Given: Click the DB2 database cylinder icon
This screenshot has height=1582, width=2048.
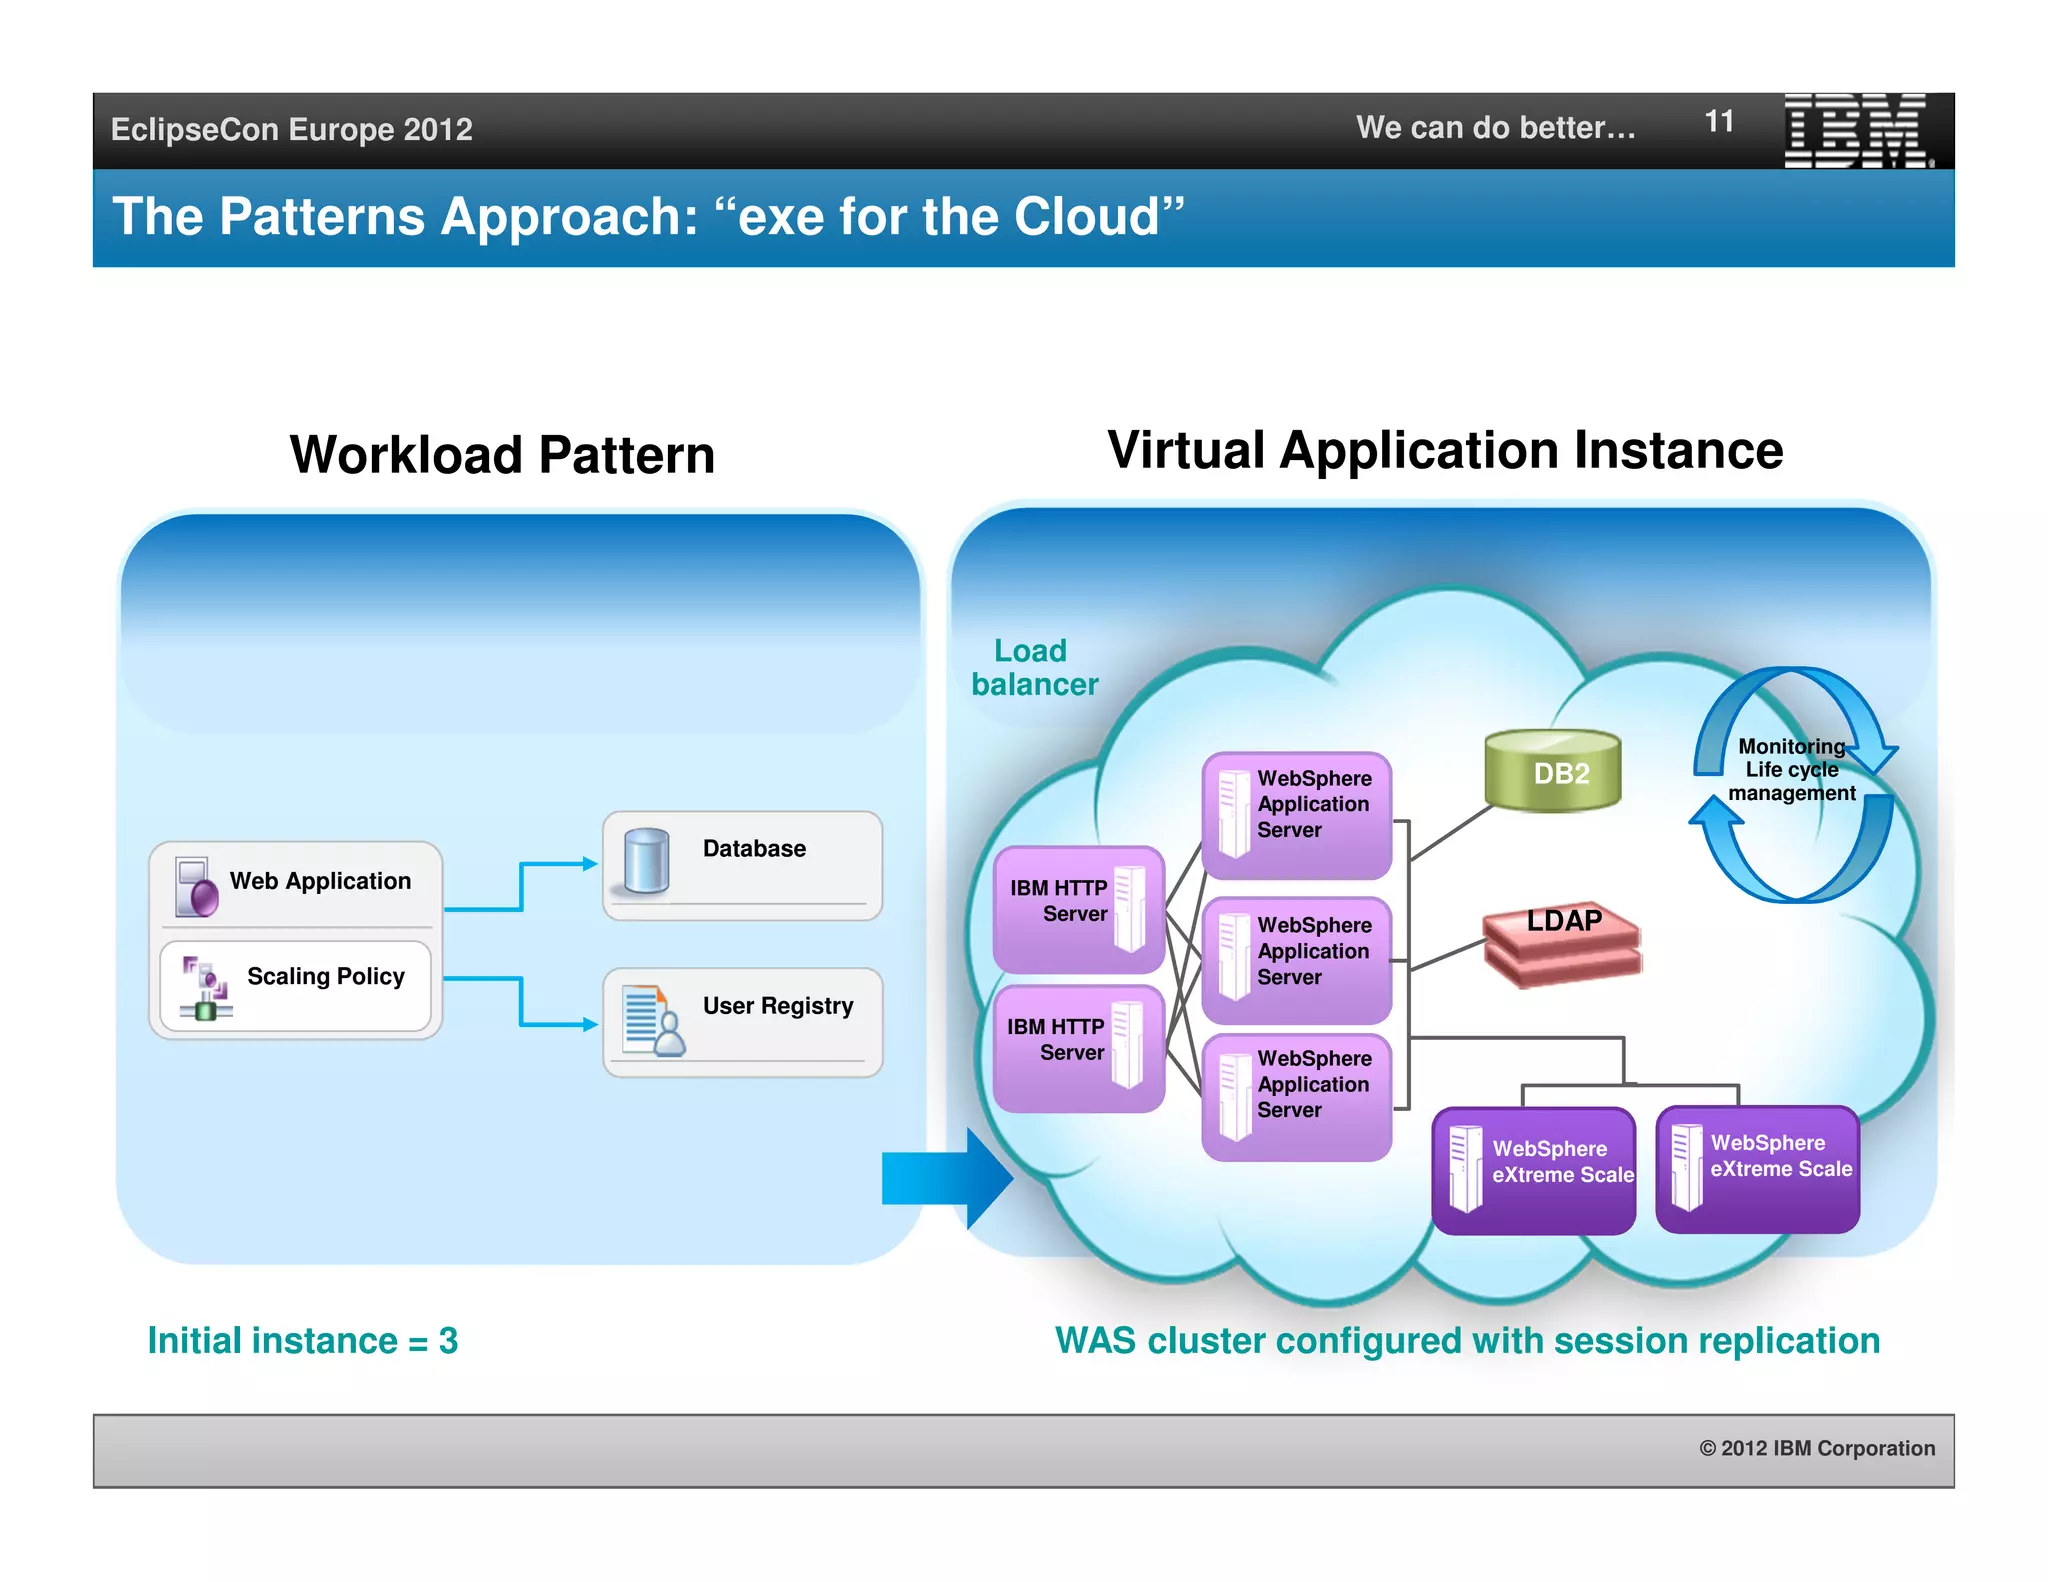Looking at the screenshot, I should coord(1552,770).
